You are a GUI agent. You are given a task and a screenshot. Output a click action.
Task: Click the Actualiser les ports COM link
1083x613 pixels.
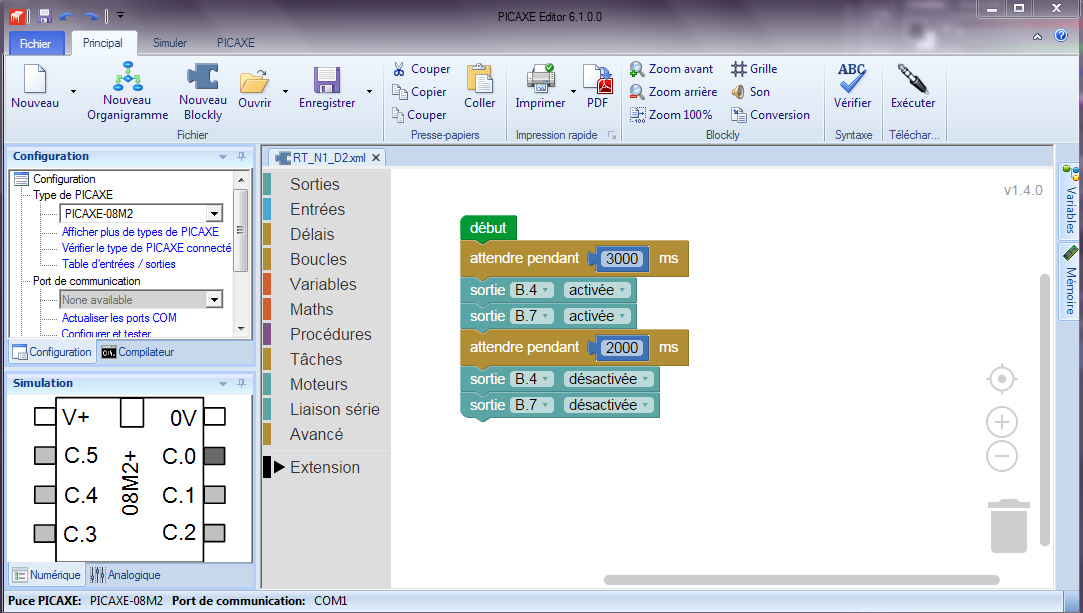[119, 318]
